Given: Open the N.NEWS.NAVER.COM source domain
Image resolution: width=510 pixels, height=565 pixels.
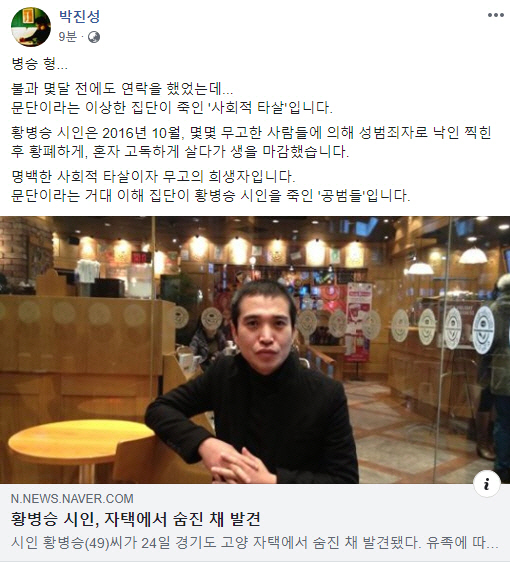Looking at the screenshot, I should click(72, 499).
